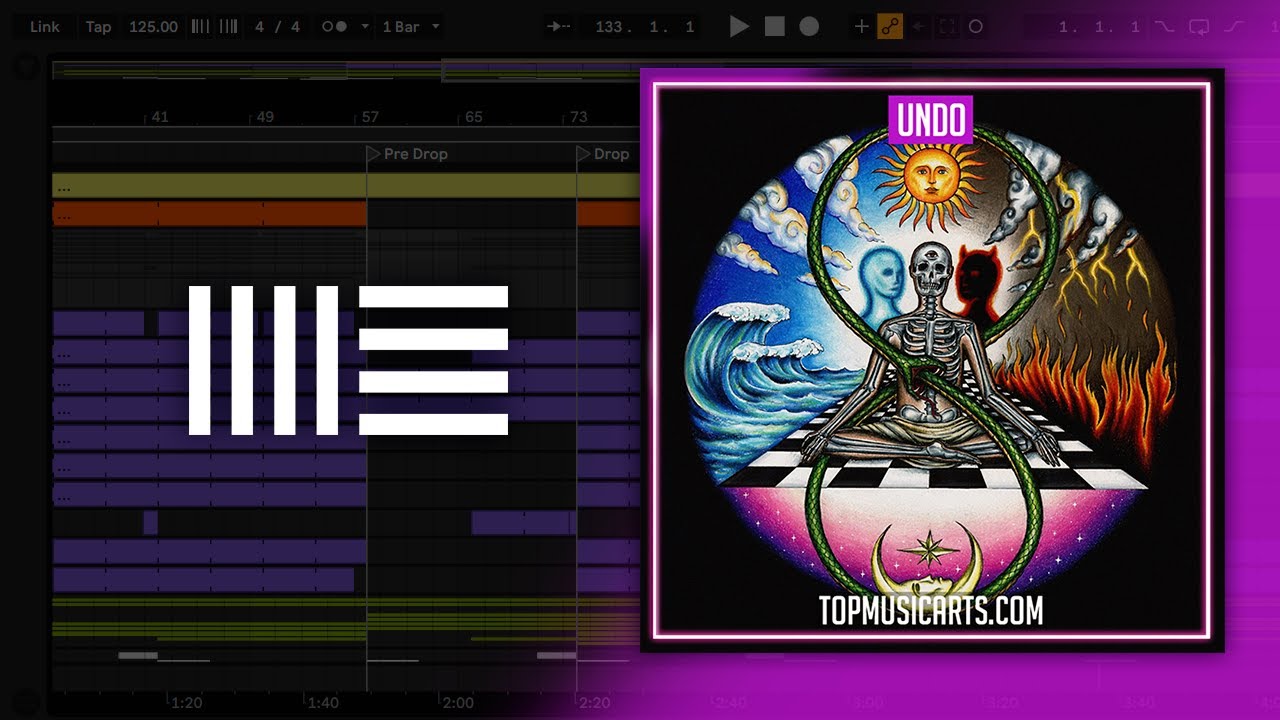Select the 125.00 tempo field
The image size is (1280, 720).
click(153, 27)
